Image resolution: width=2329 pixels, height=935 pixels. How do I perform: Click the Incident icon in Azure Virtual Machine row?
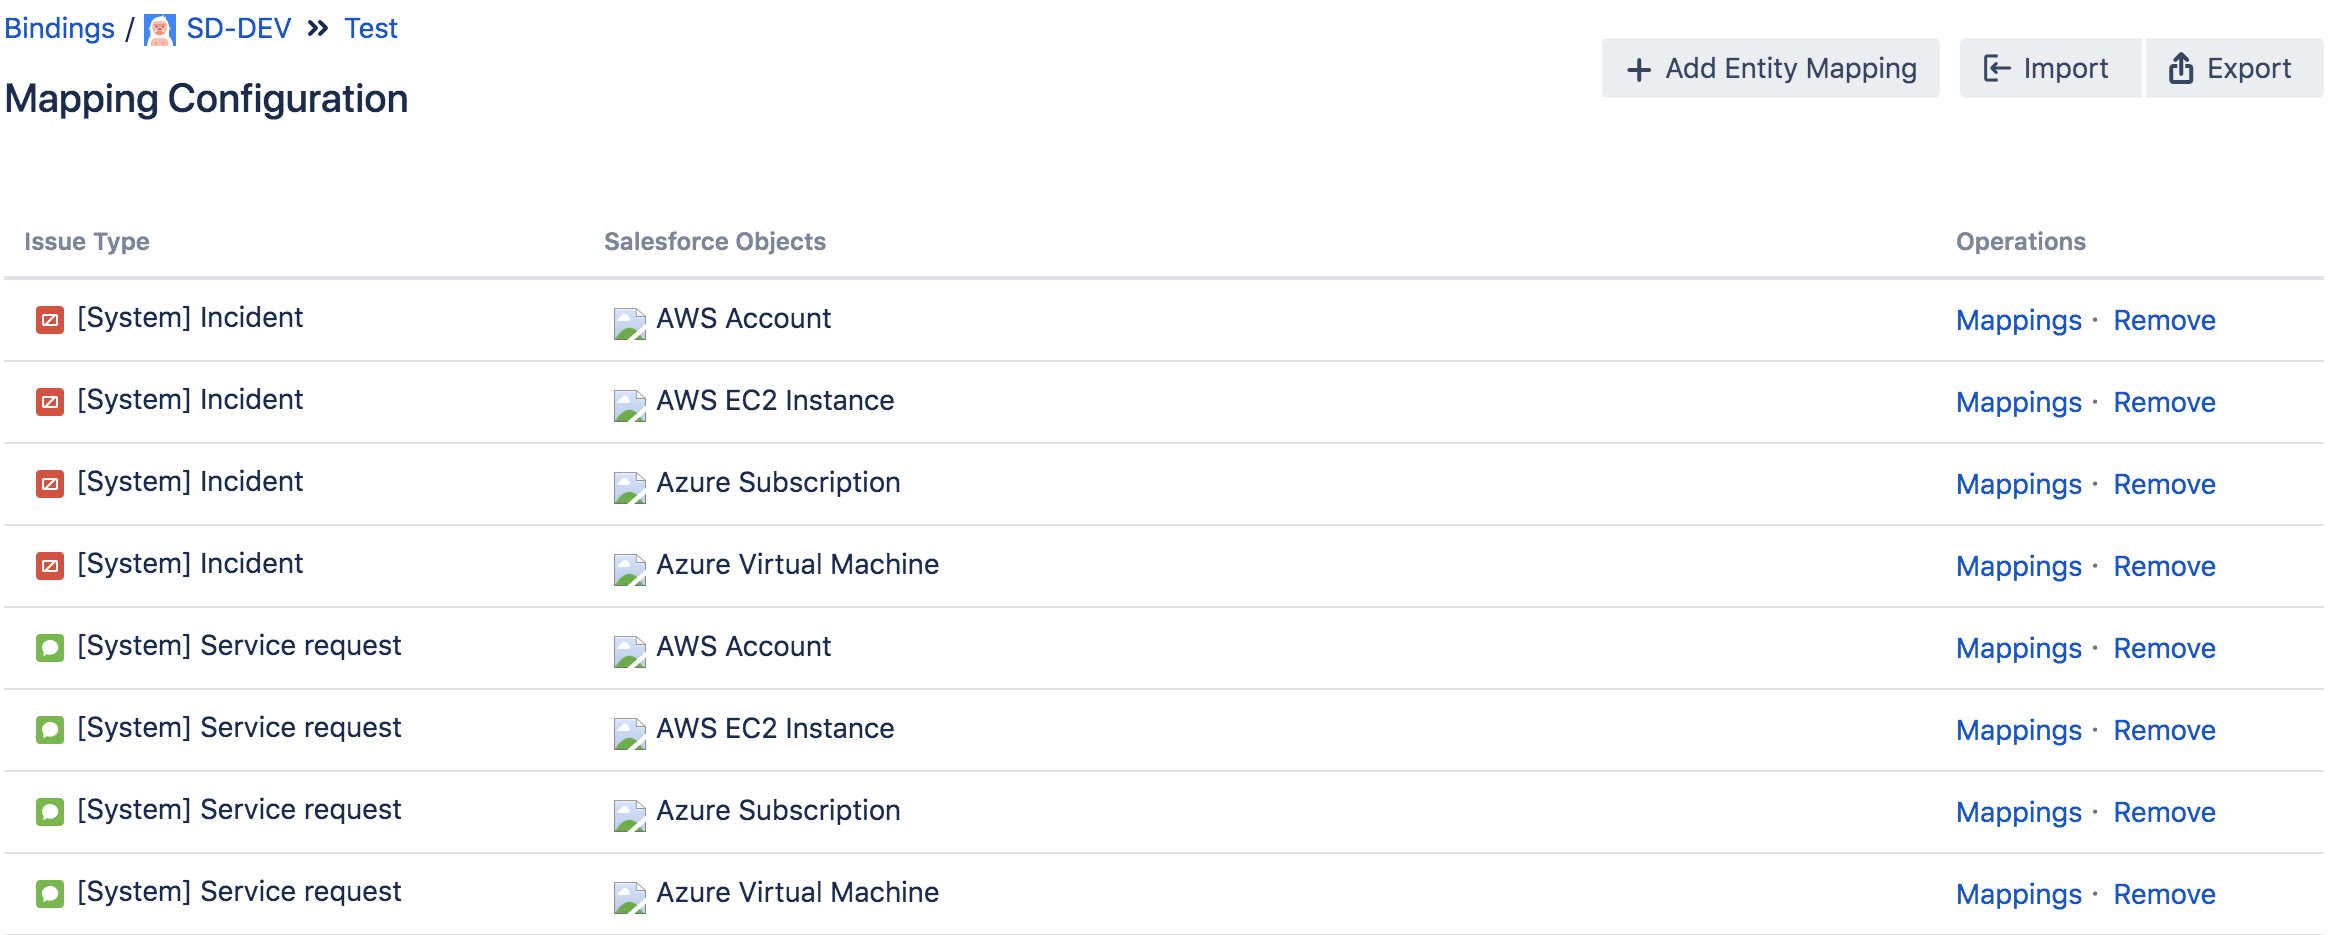50,566
